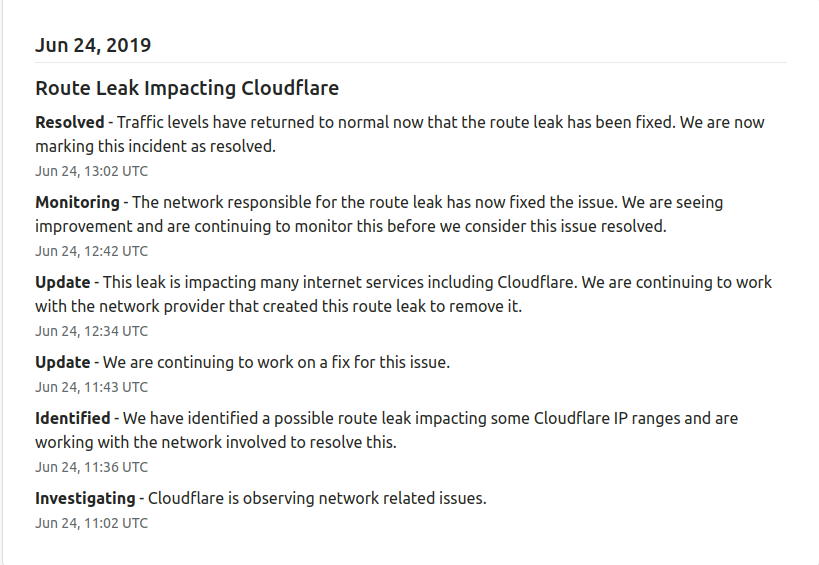The image size is (819, 565).
Task: Click the Jun 24, 12:34 UTC timestamp
Action: (91, 331)
